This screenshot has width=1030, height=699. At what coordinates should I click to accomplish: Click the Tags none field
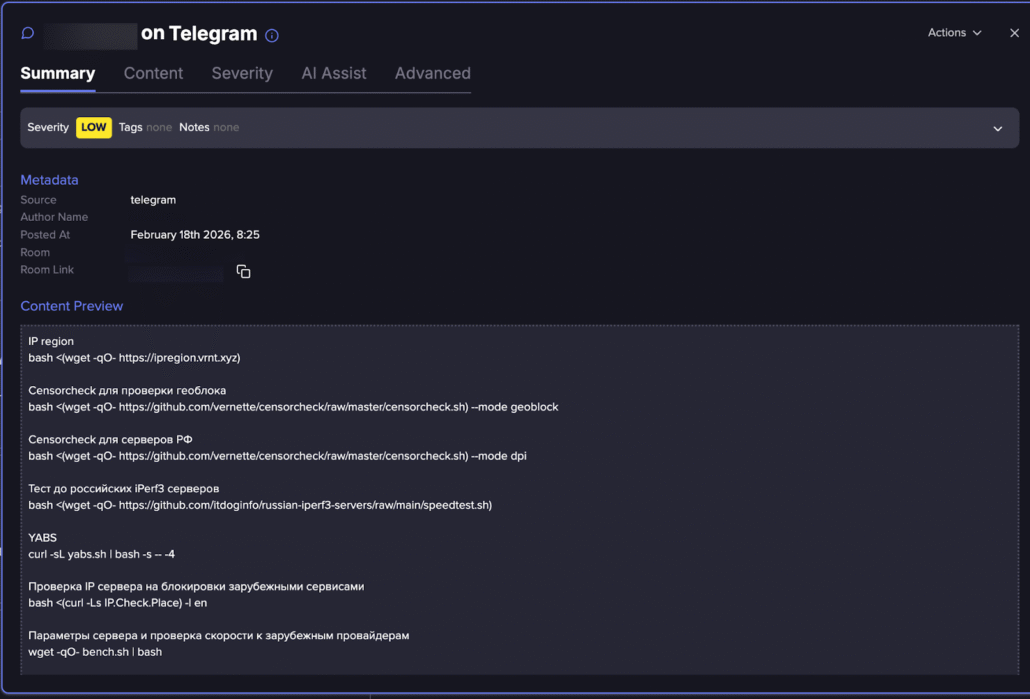[x=145, y=127]
